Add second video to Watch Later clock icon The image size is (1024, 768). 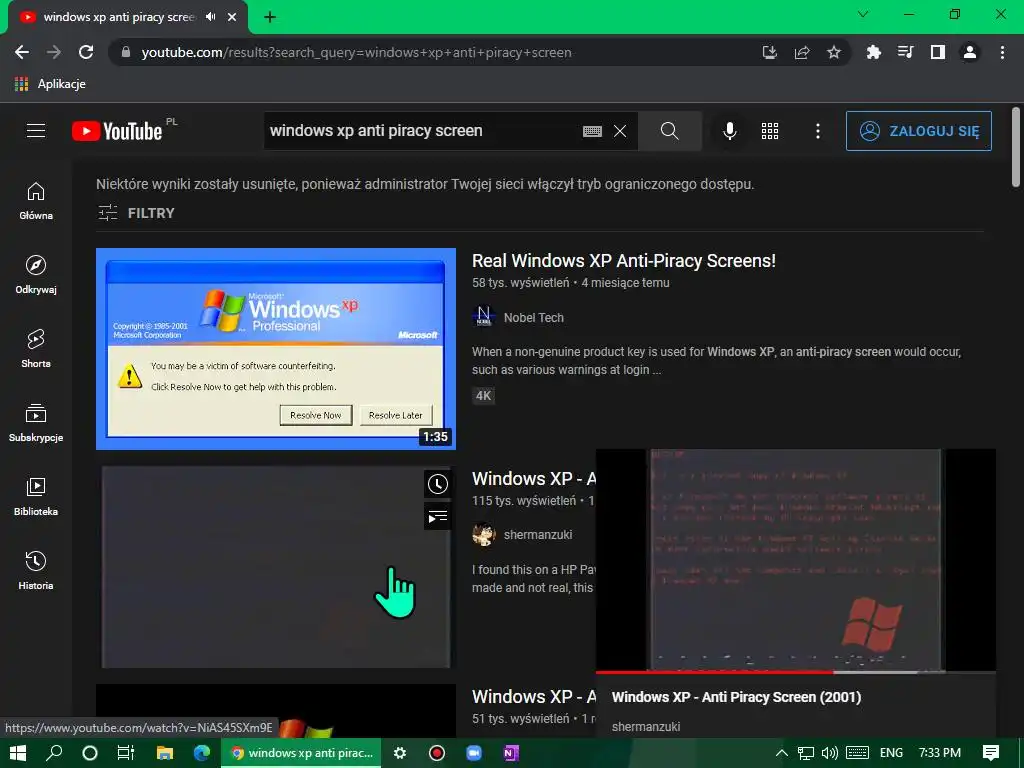(438, 484)
